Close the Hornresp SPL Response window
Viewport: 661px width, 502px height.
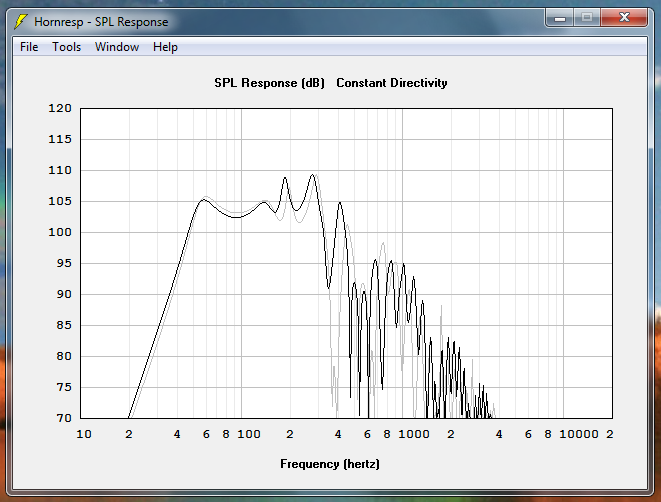(x=624, y=18)
